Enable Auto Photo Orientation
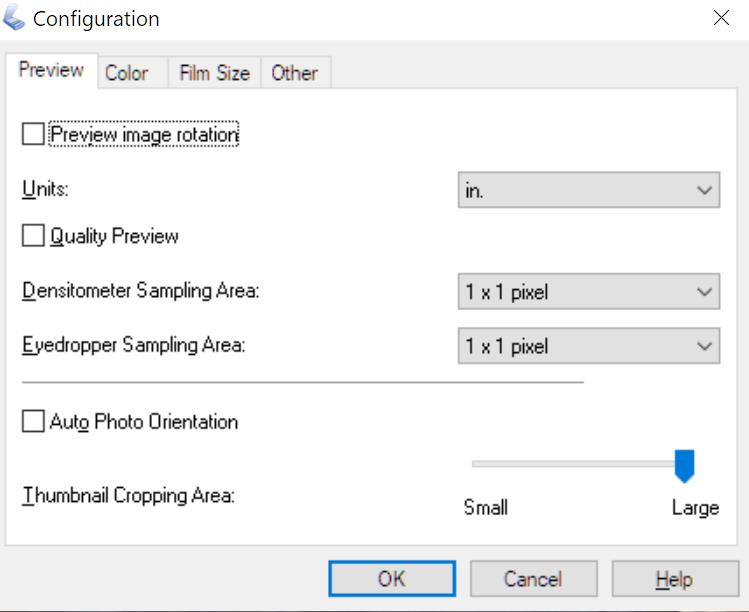 pyautogui.click(x=33, y=422)
